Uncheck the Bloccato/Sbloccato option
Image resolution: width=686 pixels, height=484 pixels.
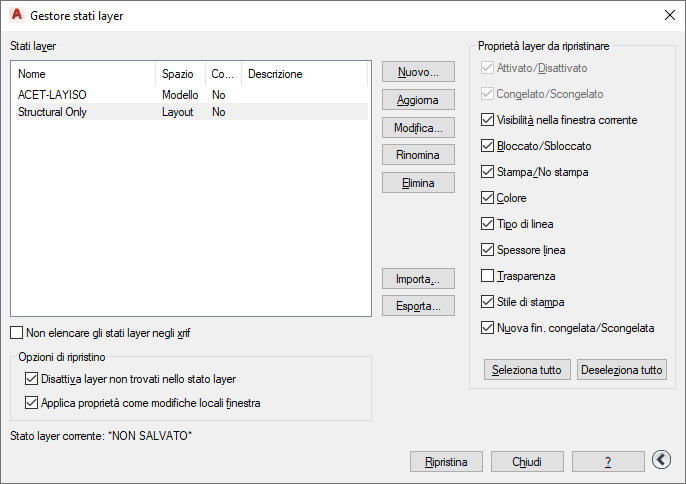click(487, 146)
